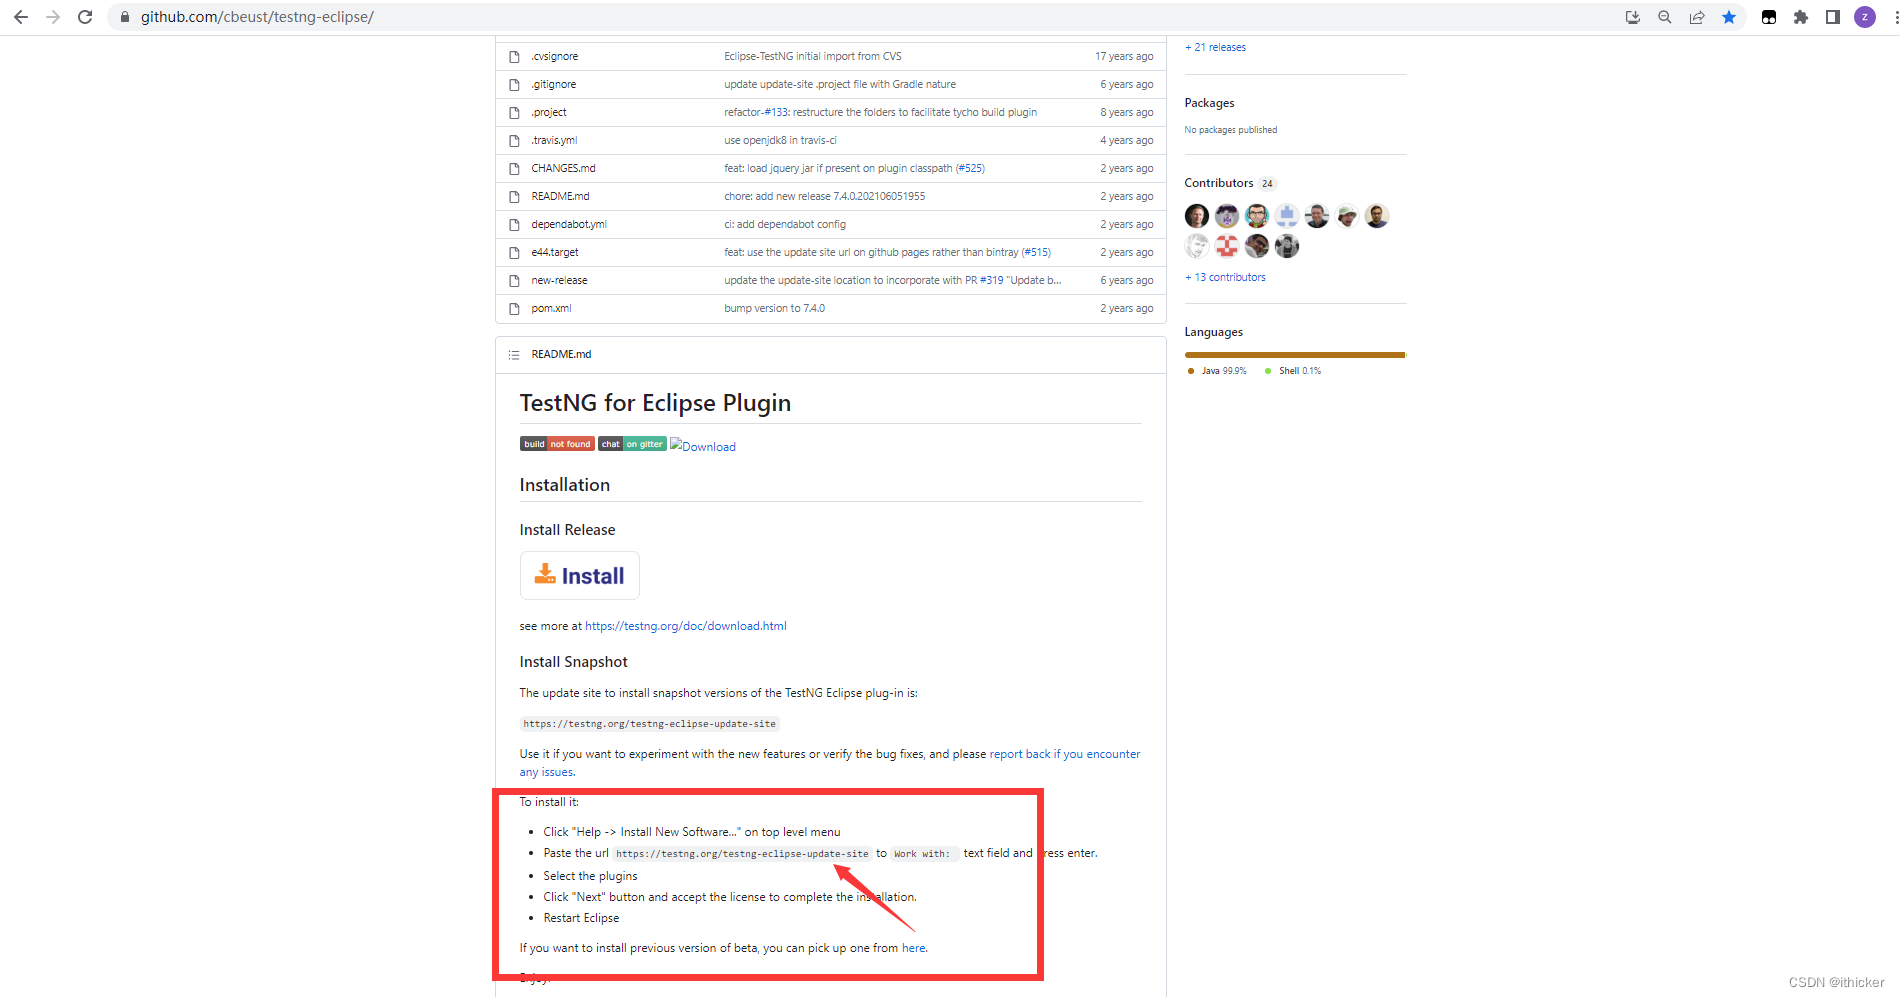The height and width of the screenshot is (997, 1900).
Task: Open the .cvsignore file
Action: click(554, 56)
